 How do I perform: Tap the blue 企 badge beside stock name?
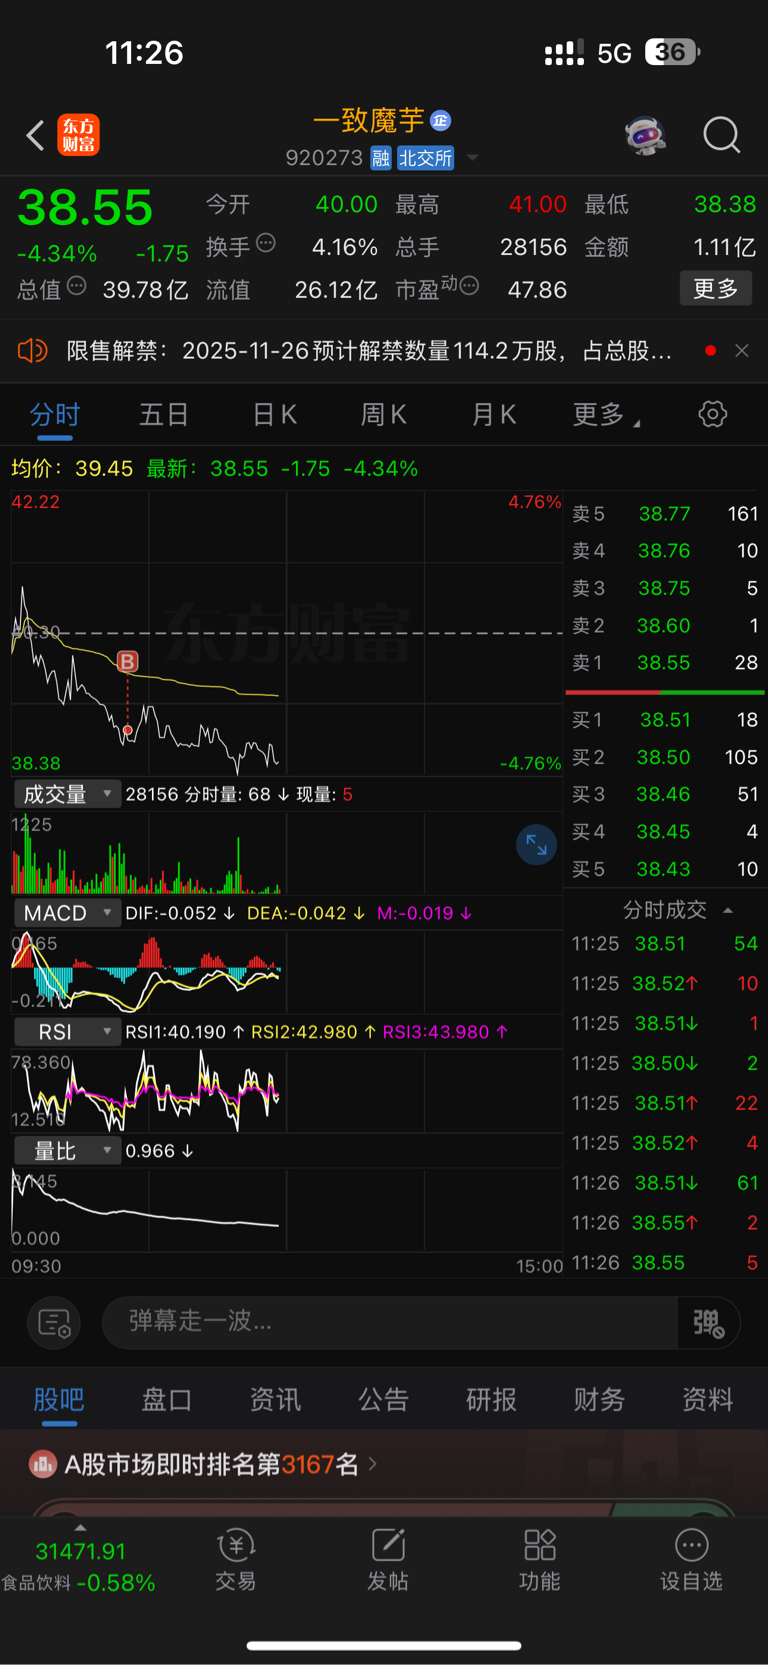(x=440, y=121)
